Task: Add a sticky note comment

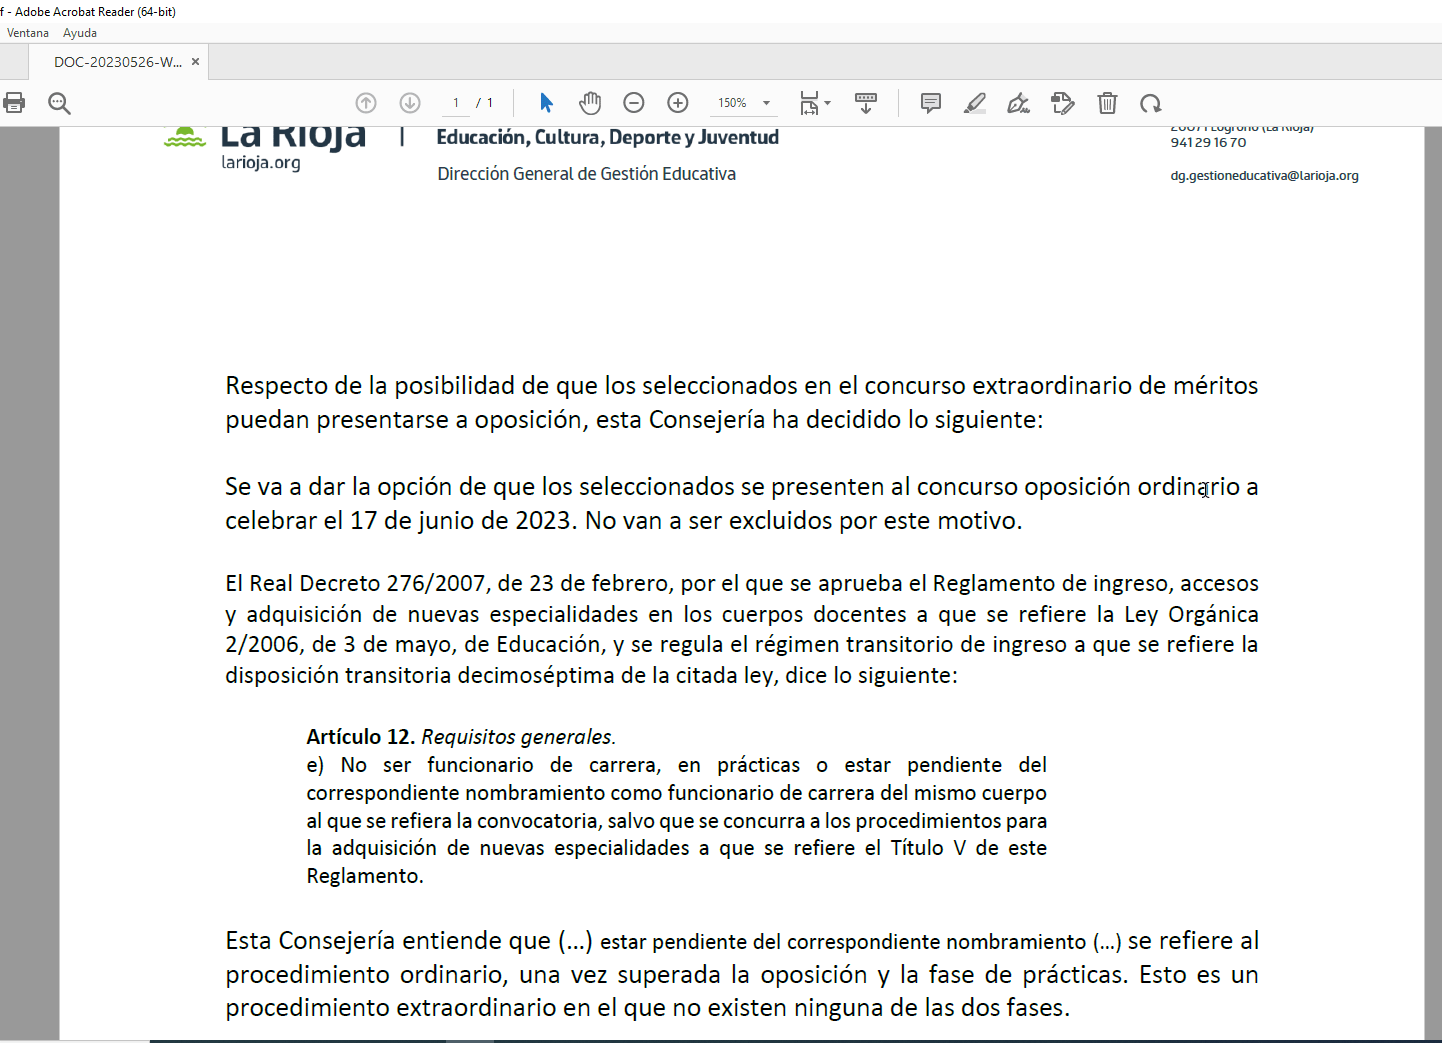Action: pyautogui.click(x=931, y=103)
